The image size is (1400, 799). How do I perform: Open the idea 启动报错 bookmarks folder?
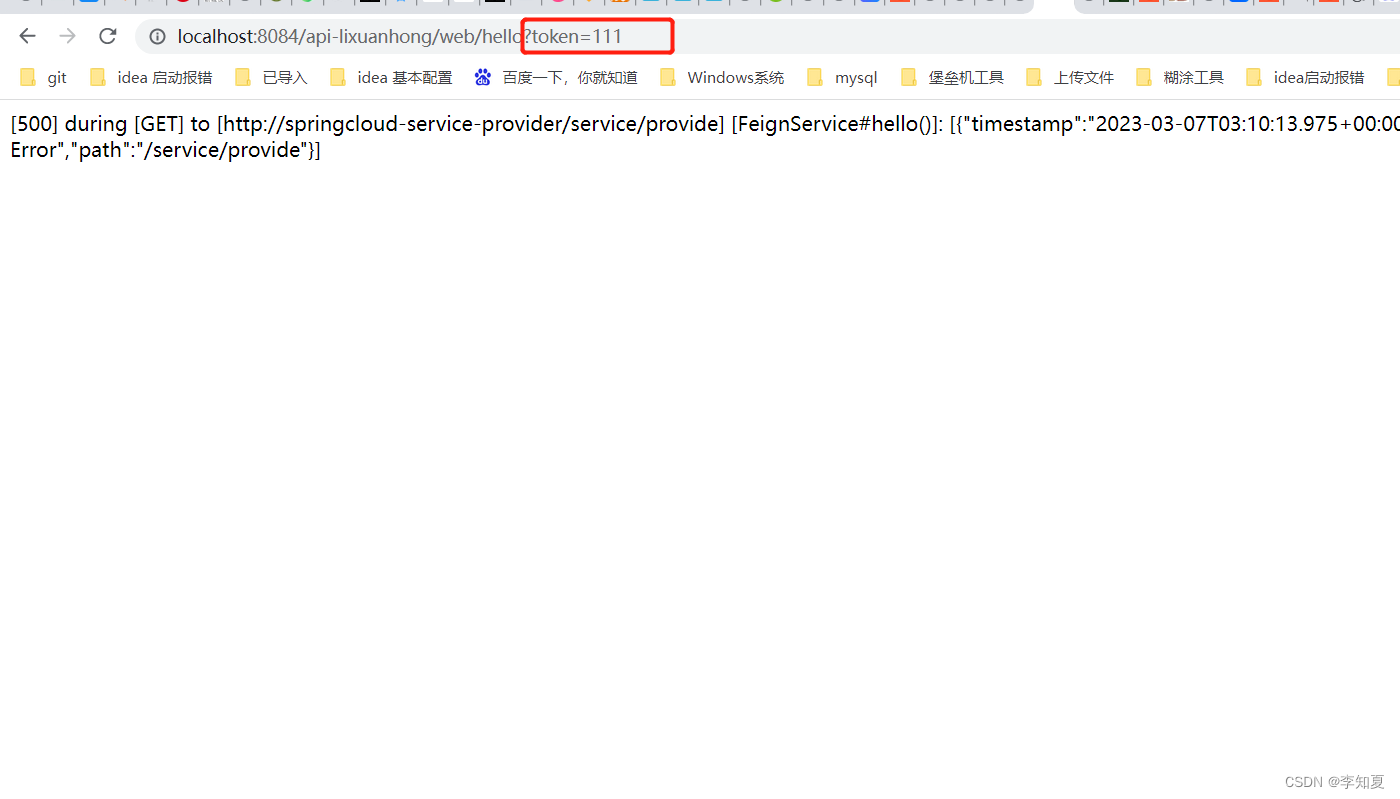164,77
